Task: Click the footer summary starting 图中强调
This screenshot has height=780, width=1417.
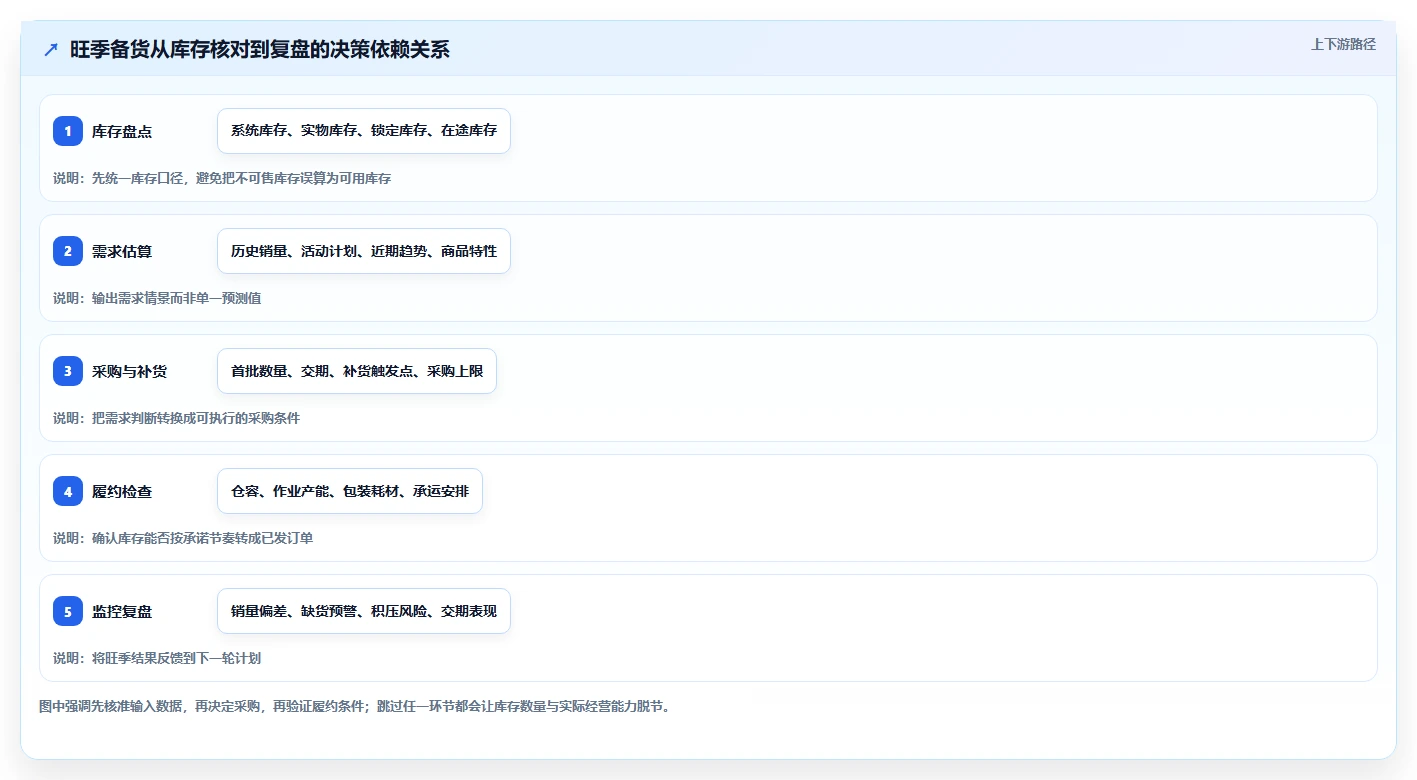Action: pos(354,706)
